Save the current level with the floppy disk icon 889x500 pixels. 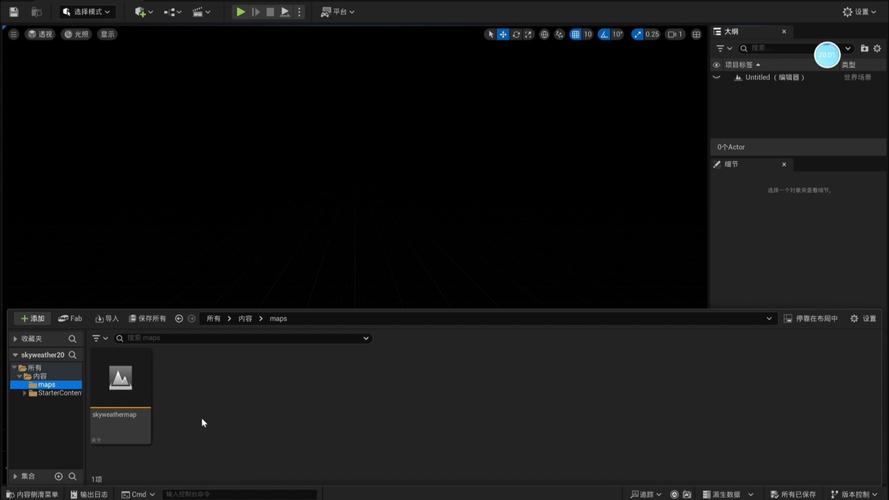(14, 11)
